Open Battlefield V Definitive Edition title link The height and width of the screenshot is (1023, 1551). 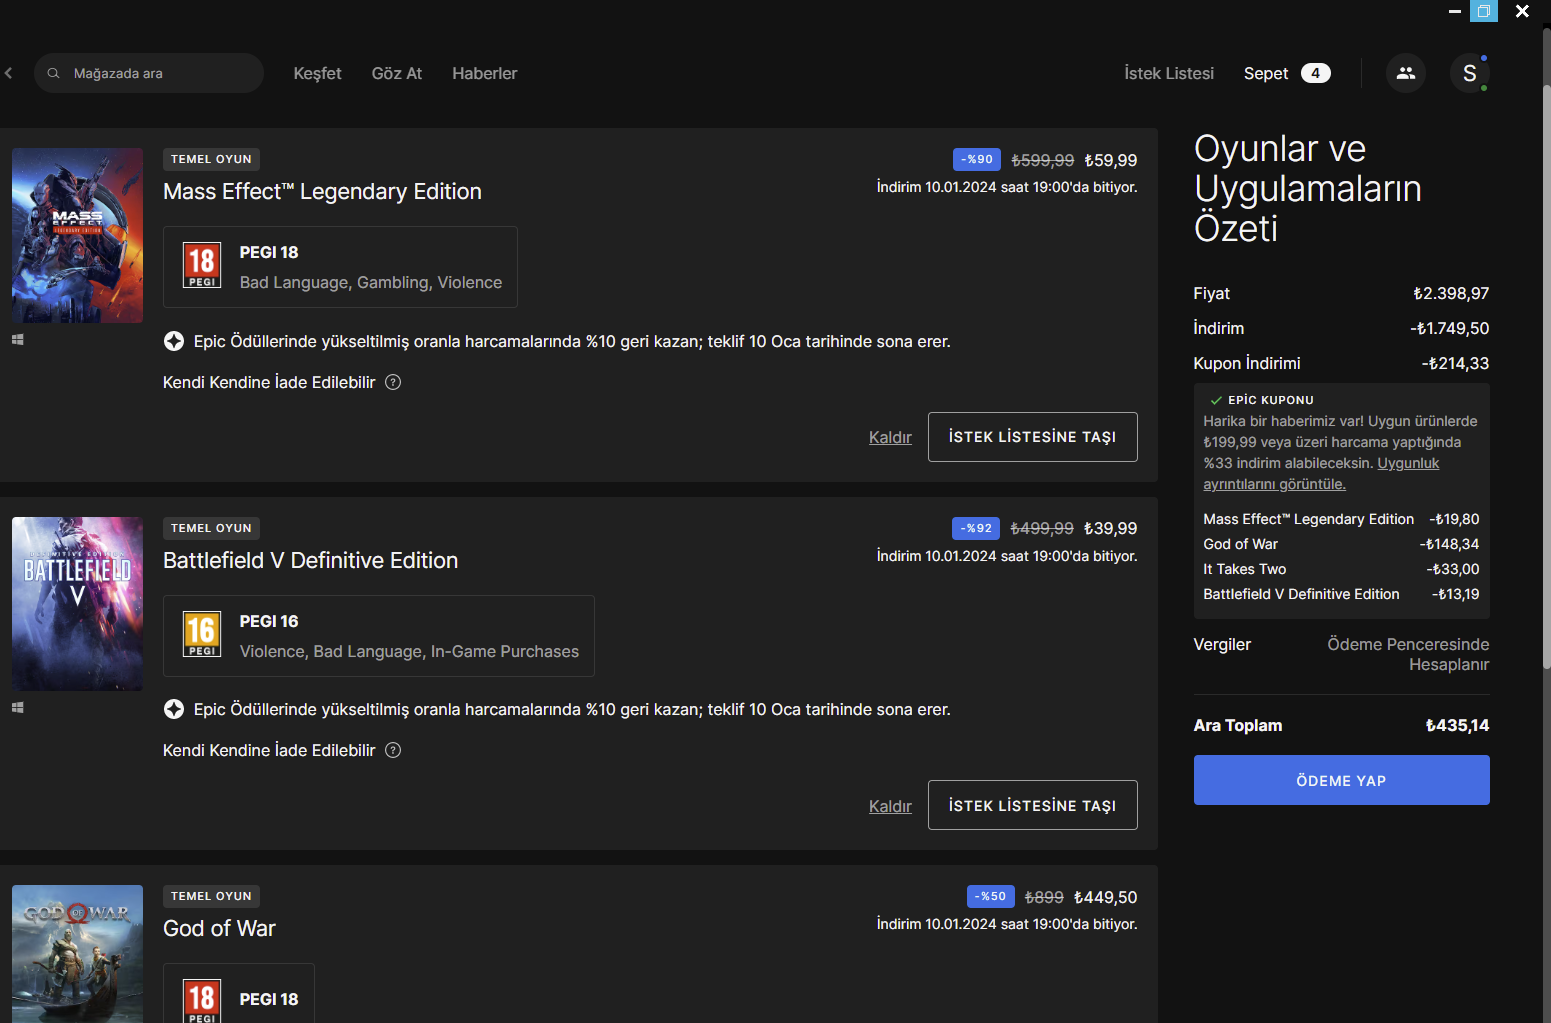click(x=310, y=560)
